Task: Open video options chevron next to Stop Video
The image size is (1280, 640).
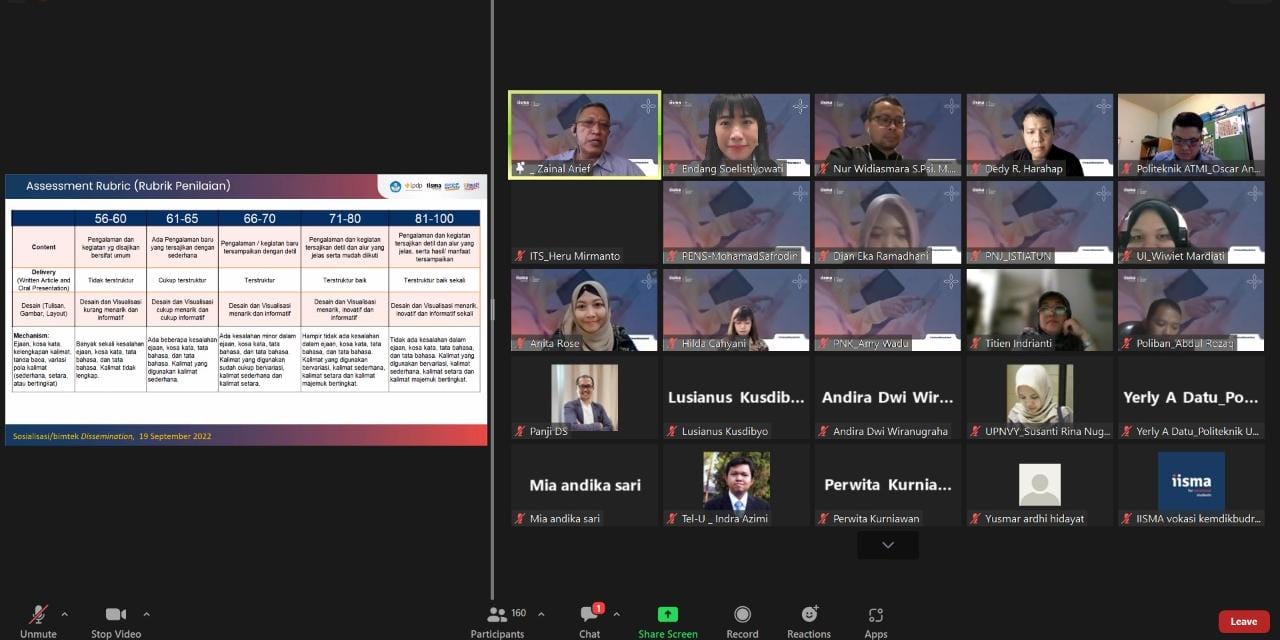Action: pyautogui.click(x=146, y=614)
